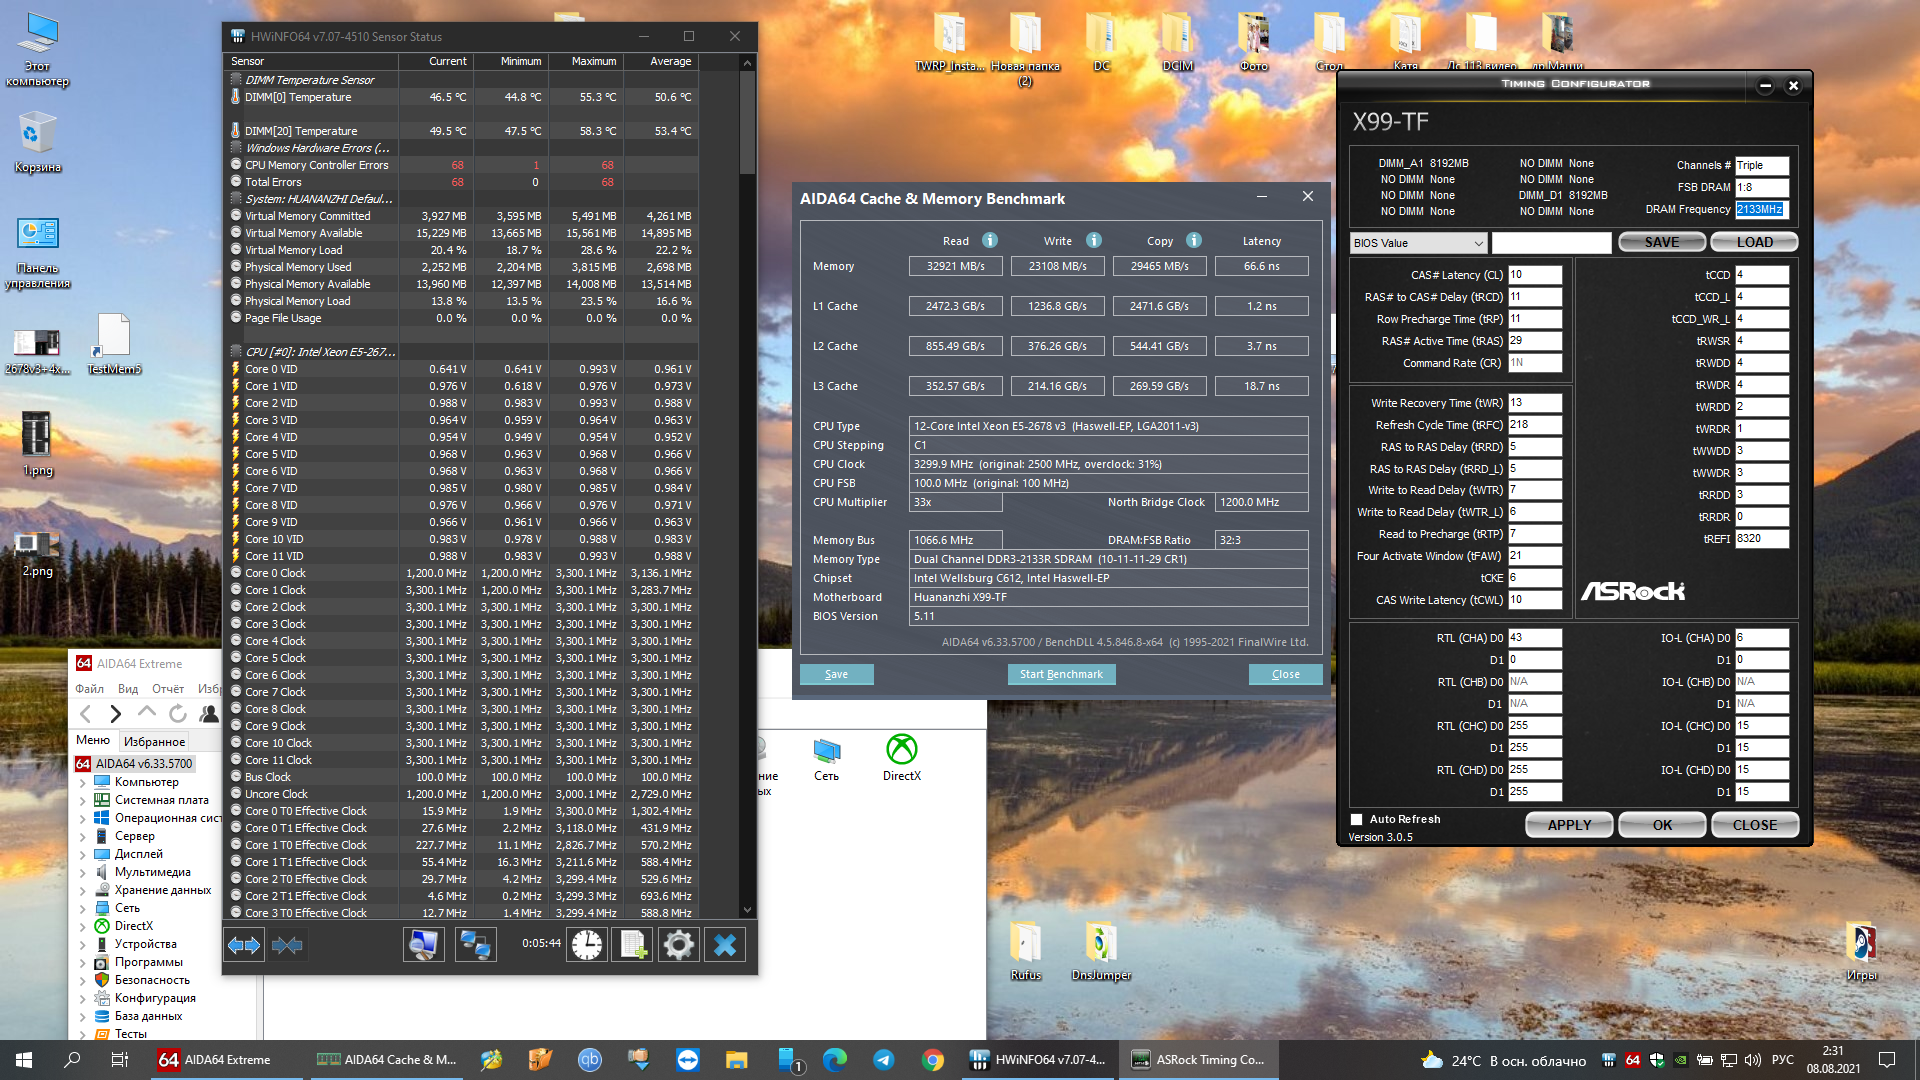Switch to Избранное tab

click(154, 741)
